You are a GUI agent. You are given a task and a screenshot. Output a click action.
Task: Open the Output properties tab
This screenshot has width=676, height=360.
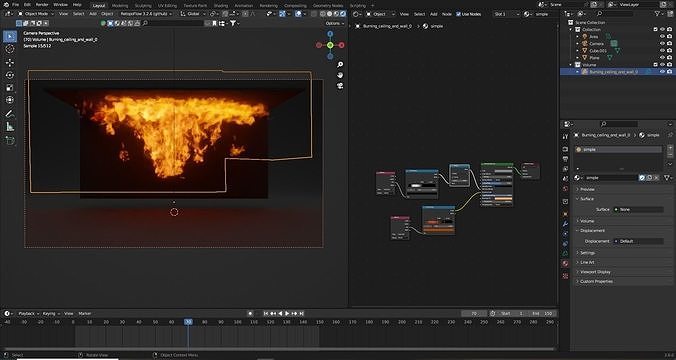[565, 159]
